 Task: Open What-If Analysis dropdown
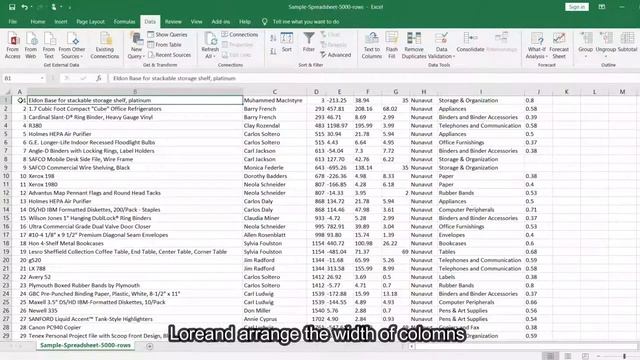click(537, 46)
